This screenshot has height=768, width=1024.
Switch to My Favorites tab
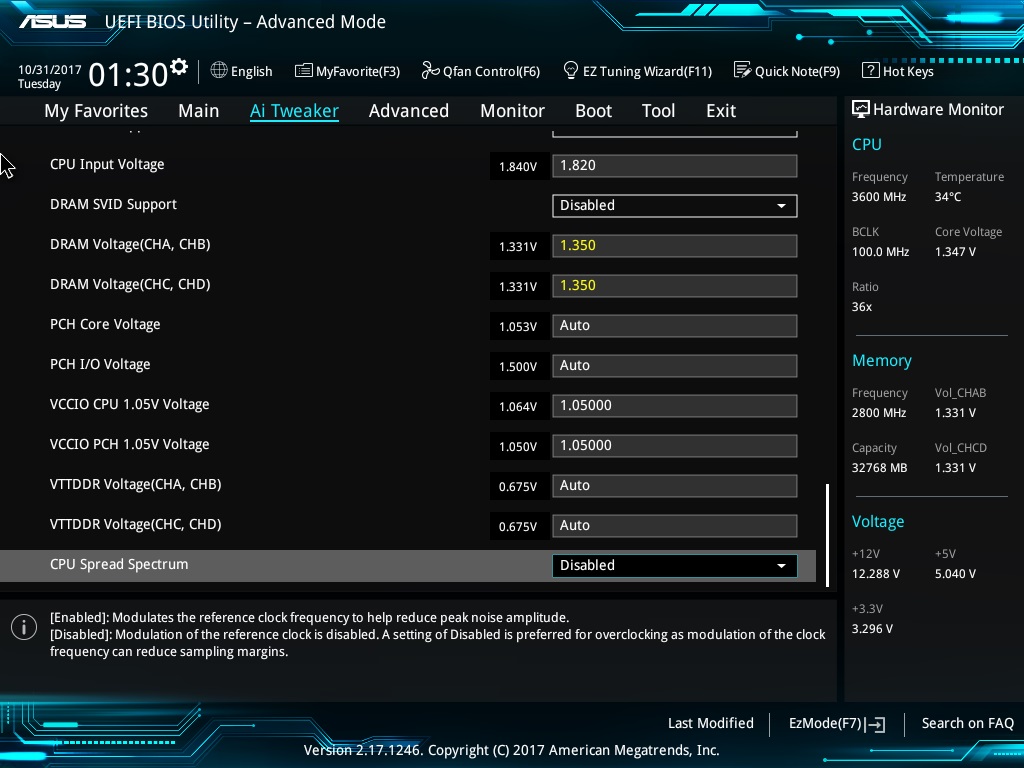tap(96, 111)
